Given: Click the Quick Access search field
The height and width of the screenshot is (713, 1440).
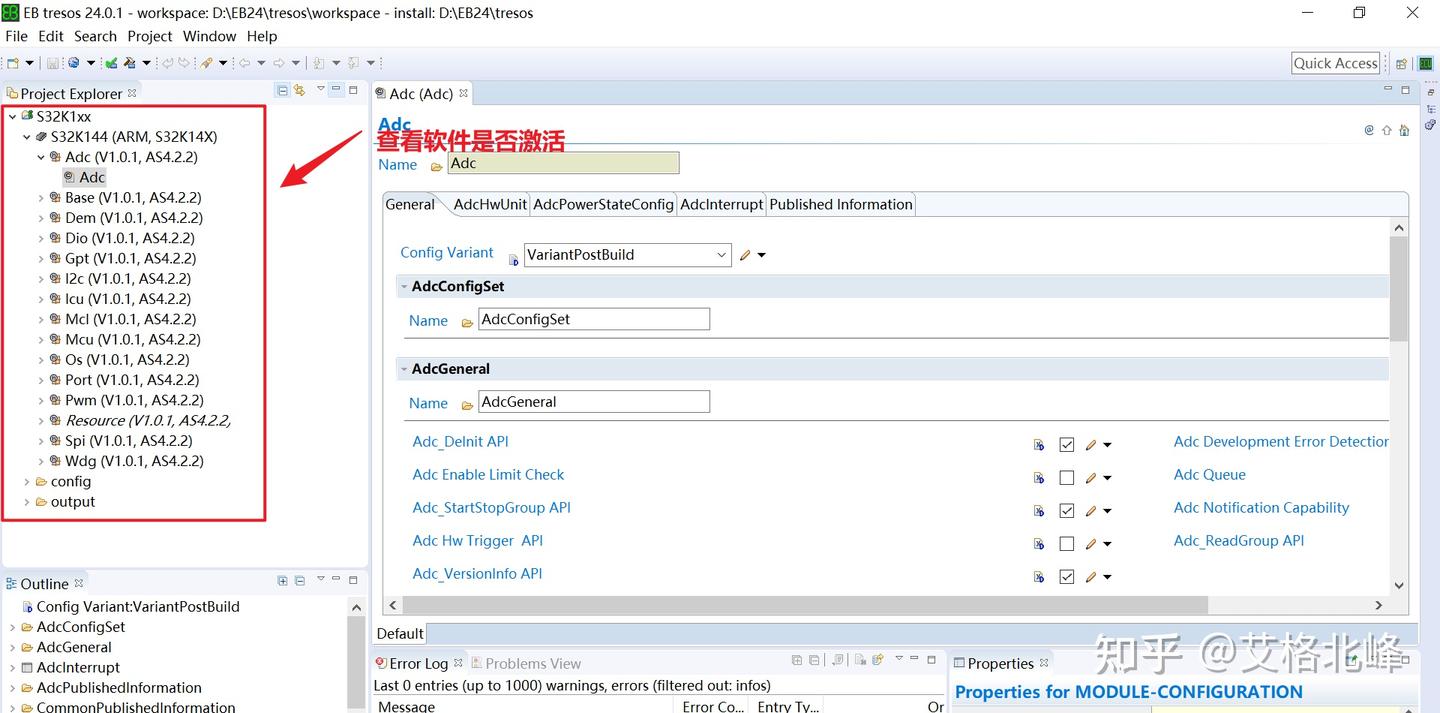Looking at the screenshot, I should (x=1336, y=63).
